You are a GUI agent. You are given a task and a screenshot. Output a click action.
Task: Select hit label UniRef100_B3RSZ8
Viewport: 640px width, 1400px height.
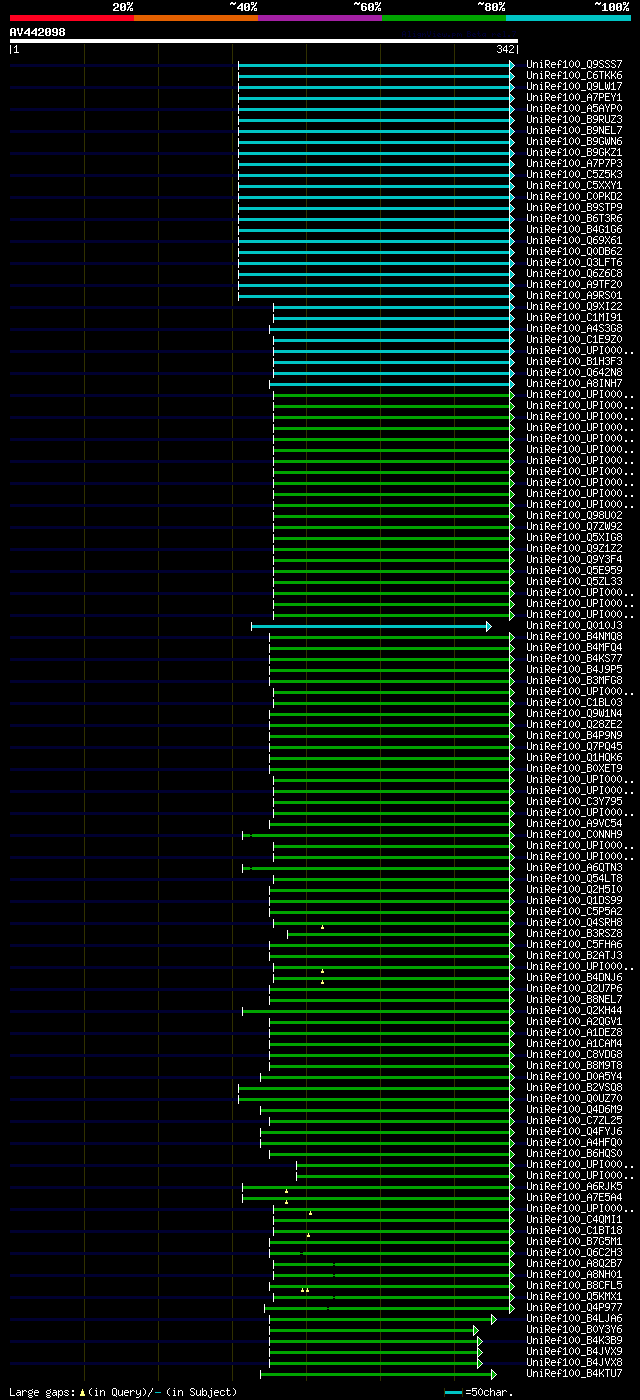pos(574,933)
